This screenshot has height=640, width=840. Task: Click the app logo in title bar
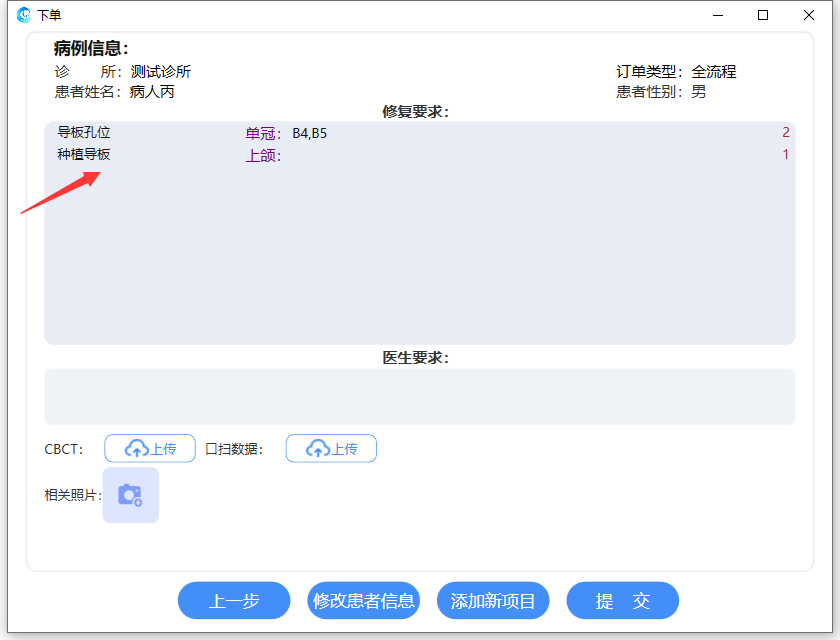24,15
